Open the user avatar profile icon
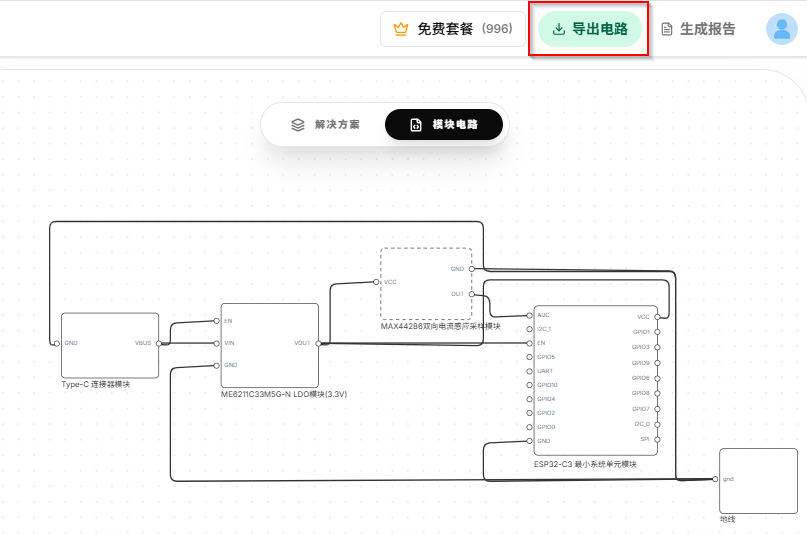The height and width of the screenshot is (534, 807). click(781, 29)
